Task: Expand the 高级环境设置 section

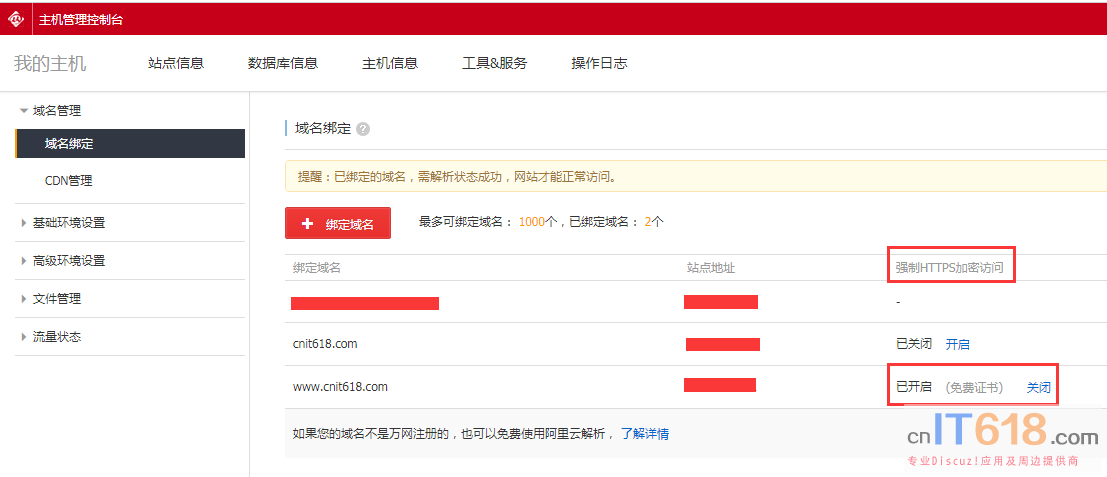Action: [68, 261]
